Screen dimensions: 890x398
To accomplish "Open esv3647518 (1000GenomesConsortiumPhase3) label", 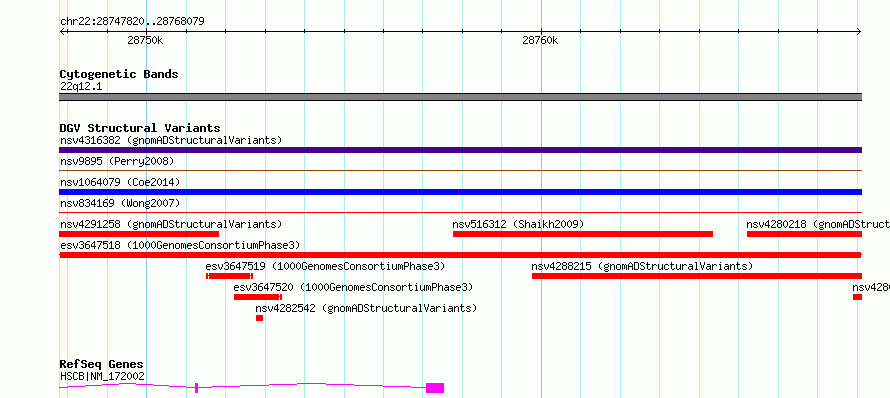I will click(x=180, y=245).
